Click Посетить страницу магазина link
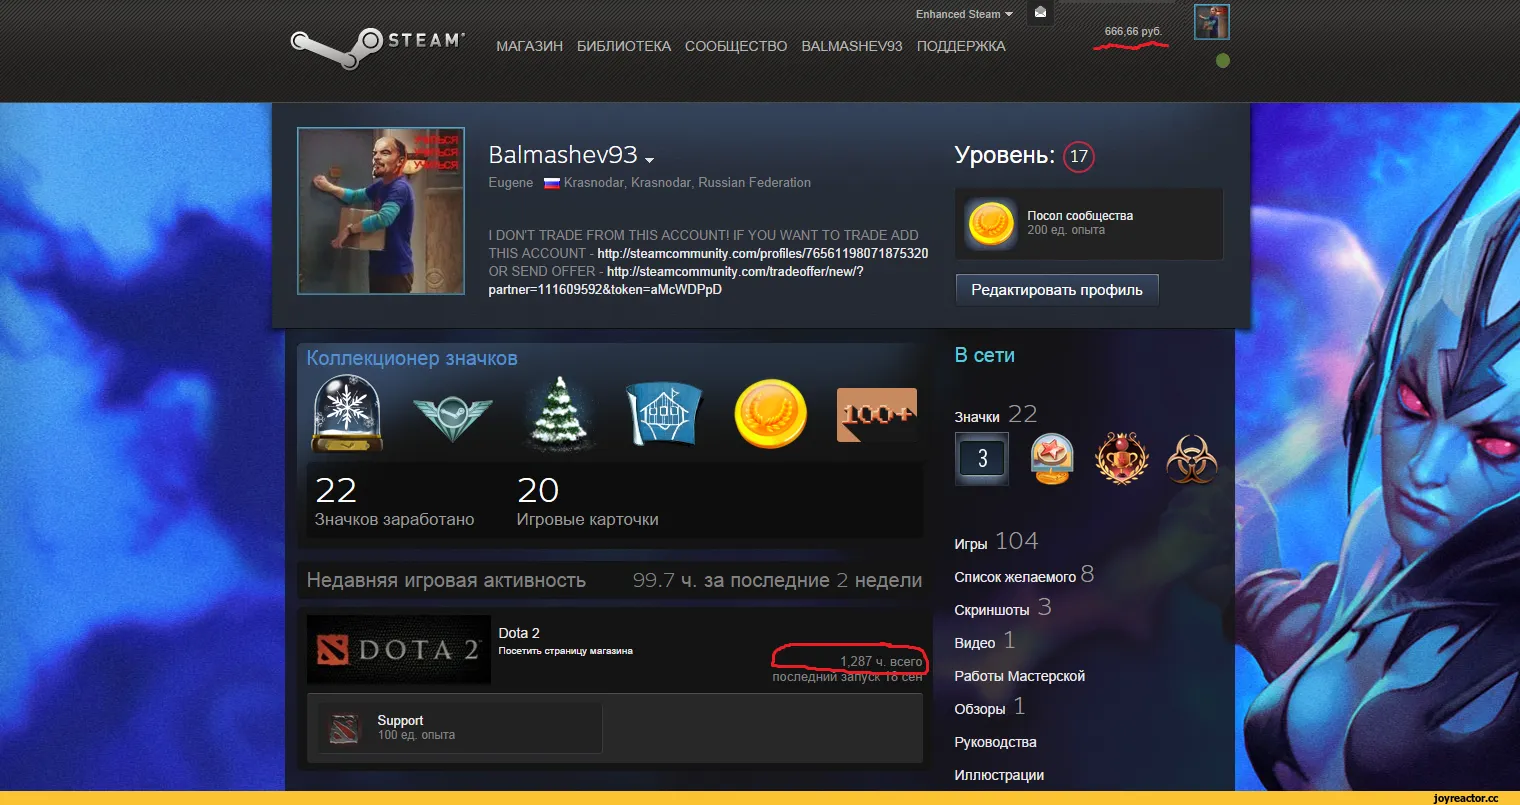The image size is (1520, 805). (x=565, y=651)
